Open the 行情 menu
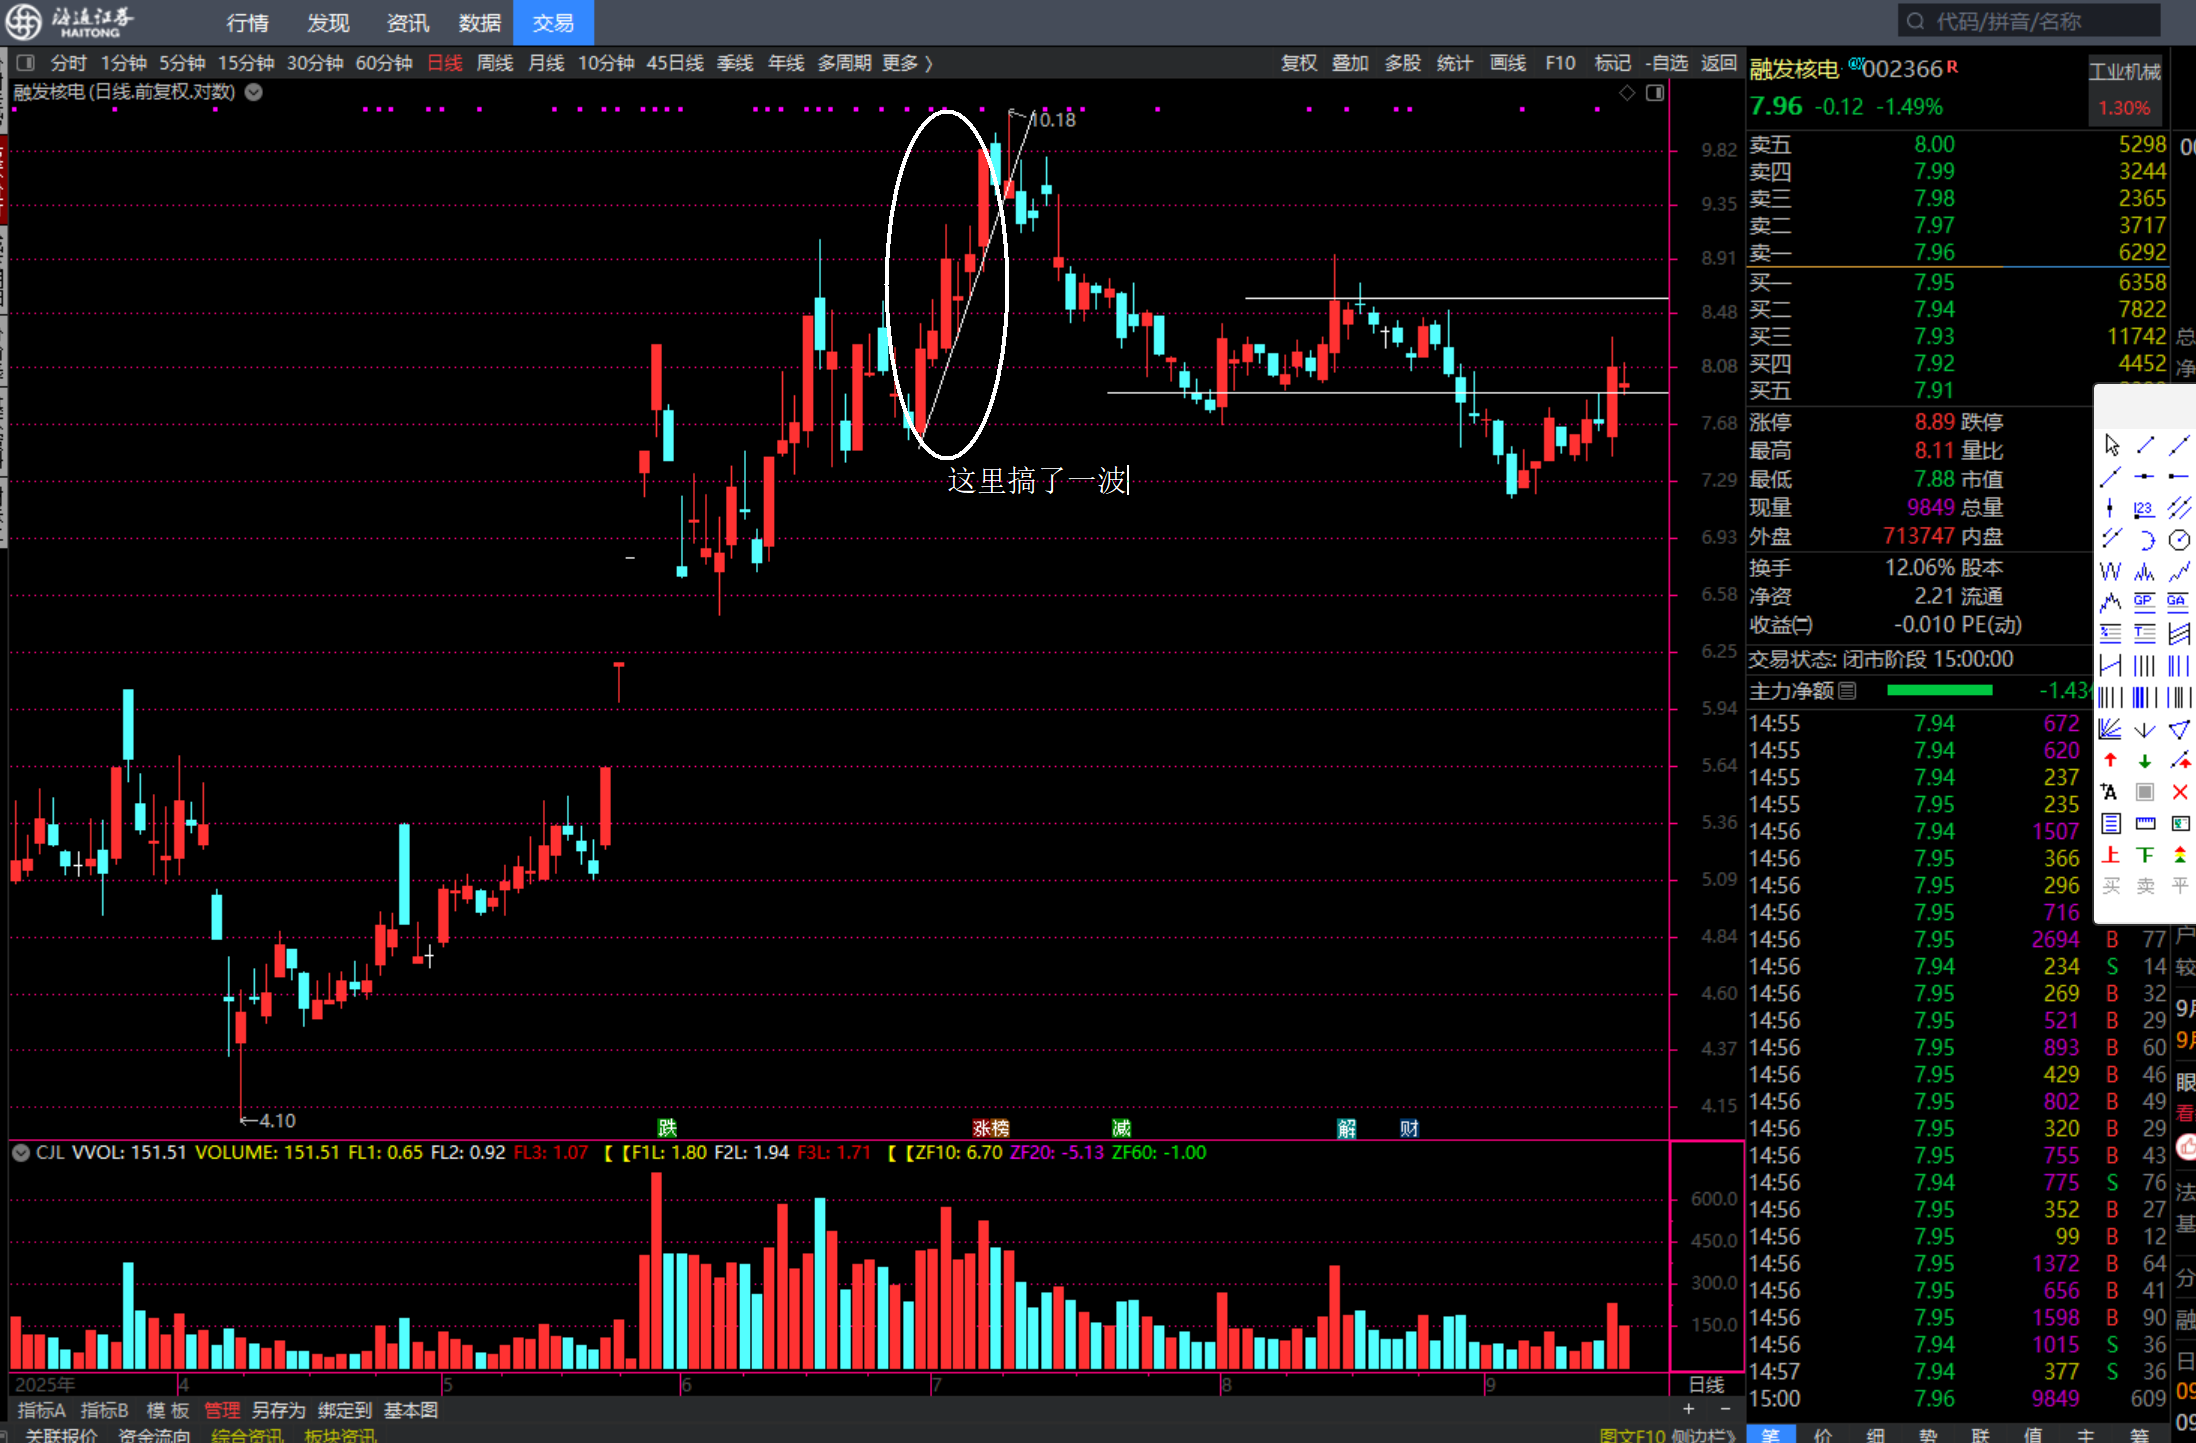 pos(247,22)
